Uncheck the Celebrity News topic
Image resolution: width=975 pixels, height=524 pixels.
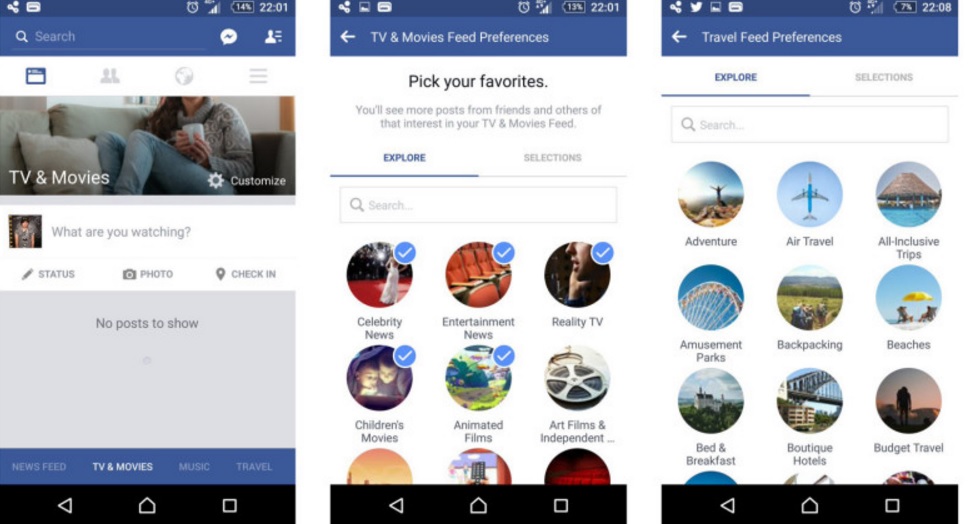tap(379, 274)
